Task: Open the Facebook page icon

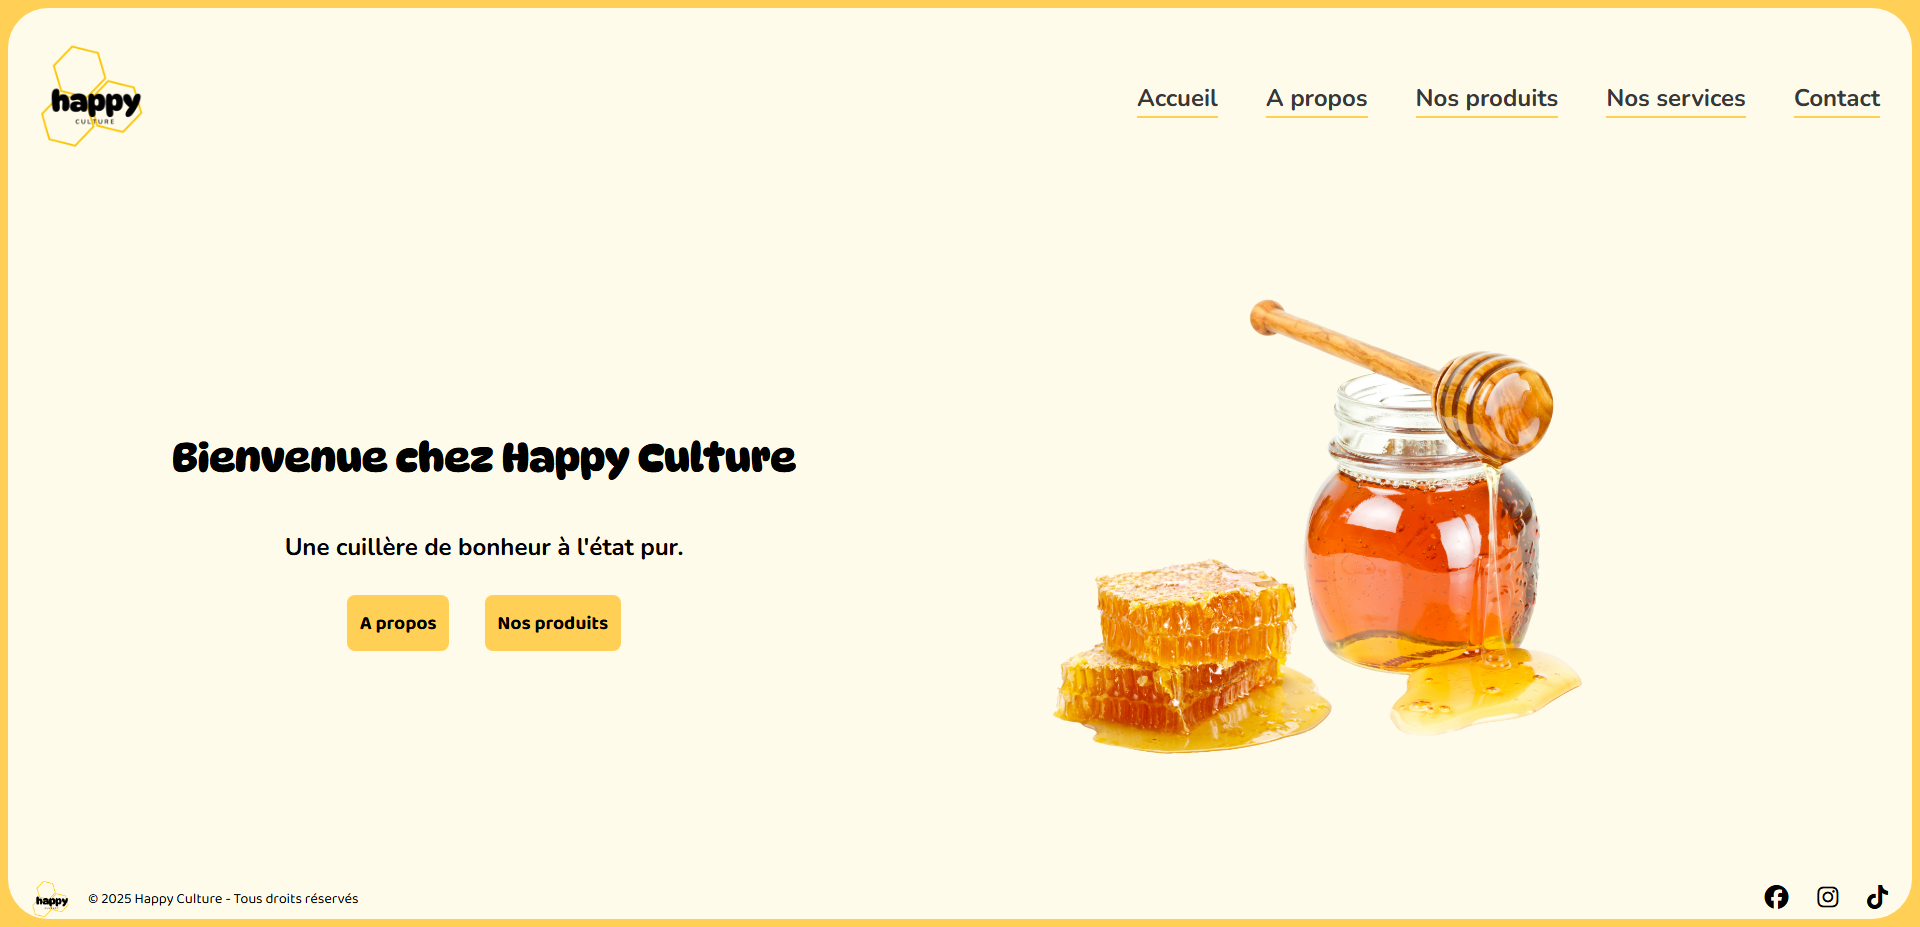Action: point(1776,897)
